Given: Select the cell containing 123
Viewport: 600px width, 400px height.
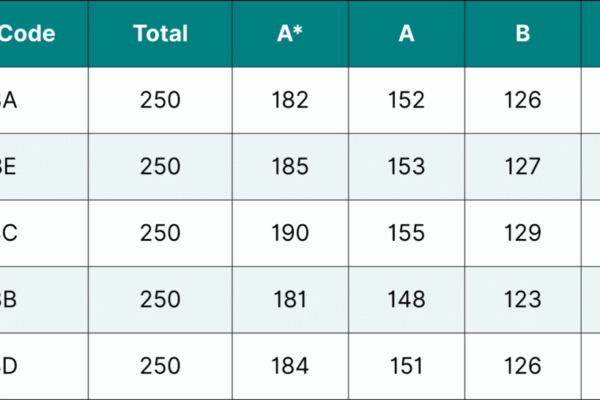Looking at the screenshot, I should (522, 299).
